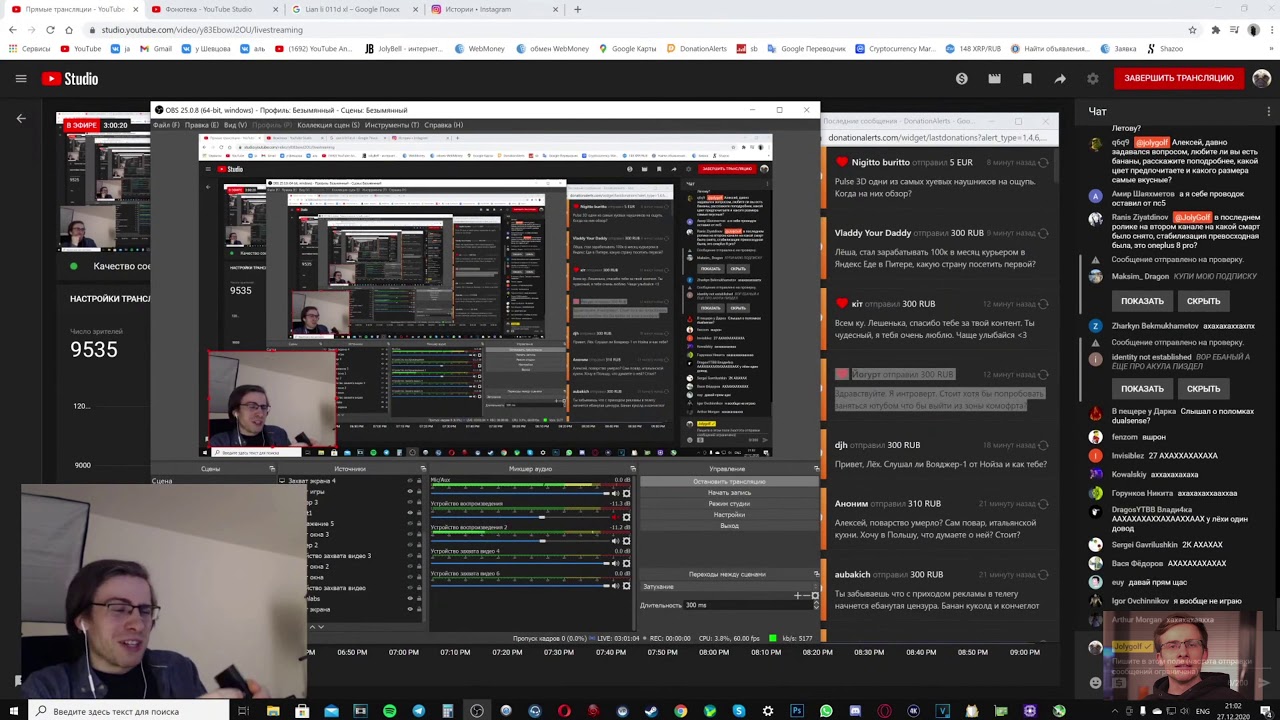Open Studio account avatar menu
This screenshot has width=1280, height=720.
pos(1260,78)
